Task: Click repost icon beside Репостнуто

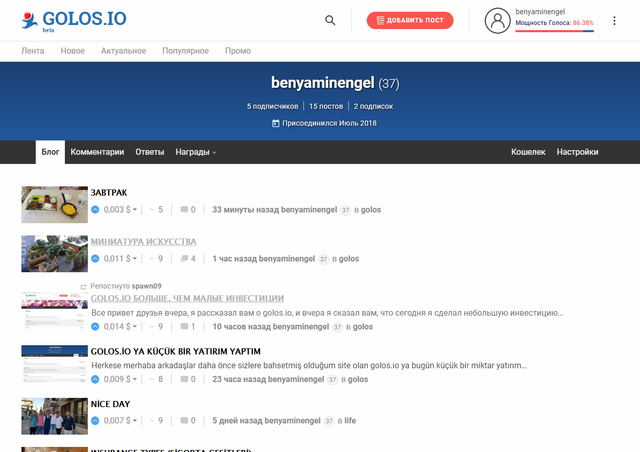Action: point(84,287)
